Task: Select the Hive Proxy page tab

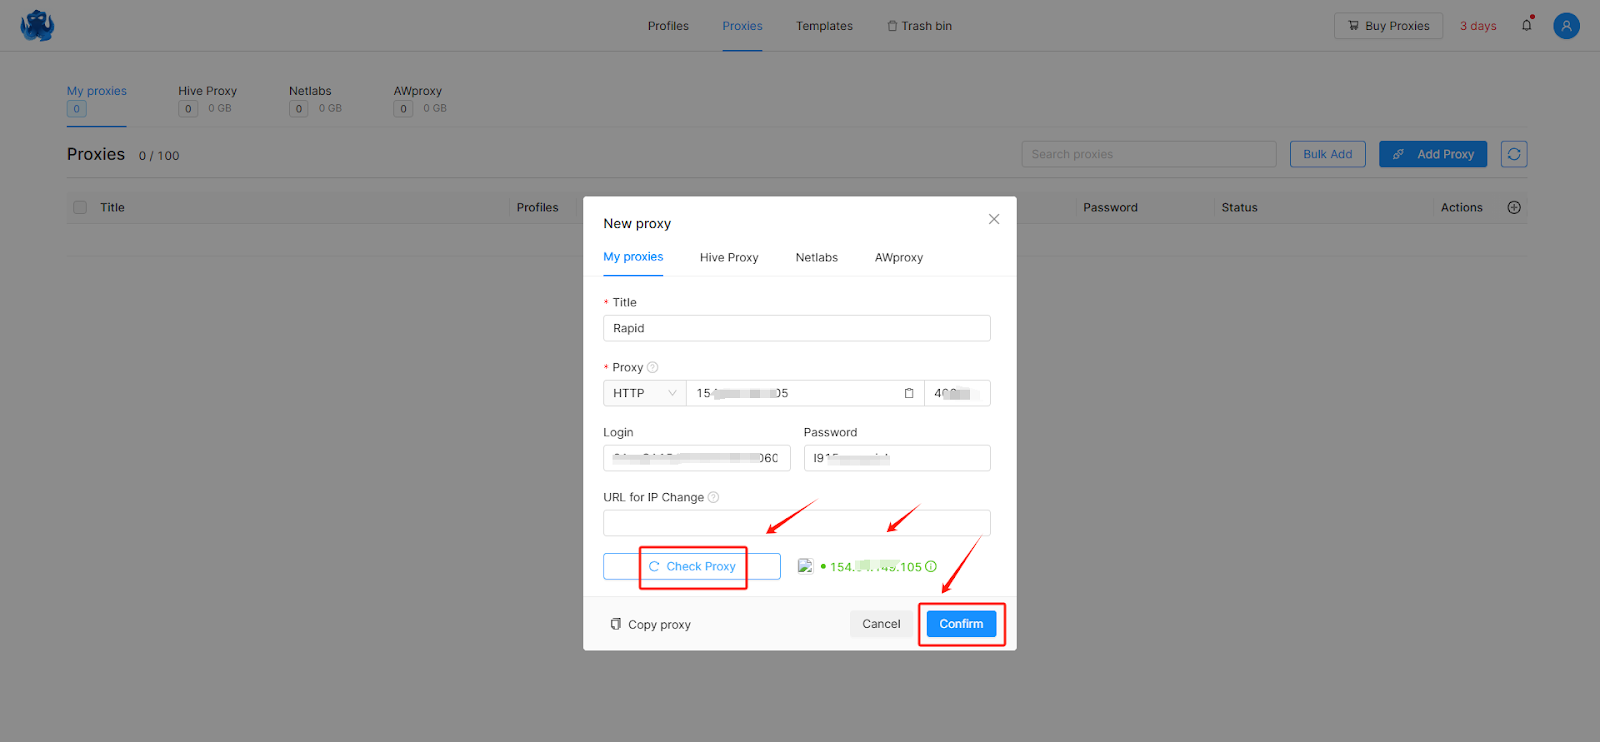Action: pos(207,100)
